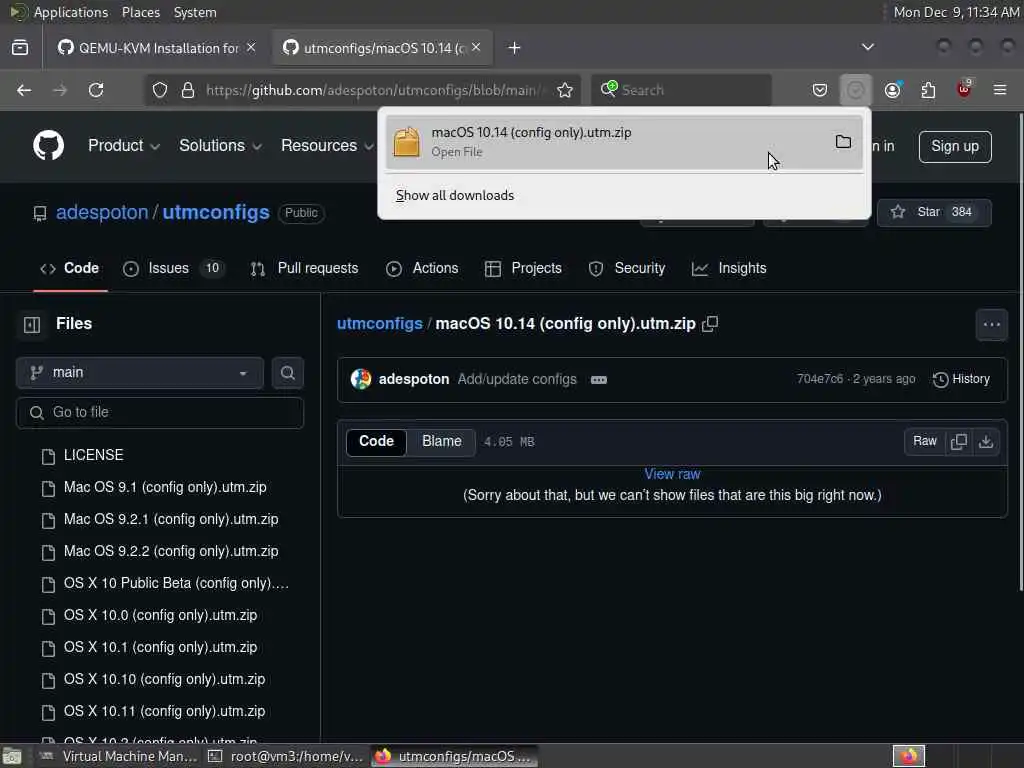Viewport: 1024px width, 768px height.
Task: List all tabs dropdown arrow
Action: [867, 47]
